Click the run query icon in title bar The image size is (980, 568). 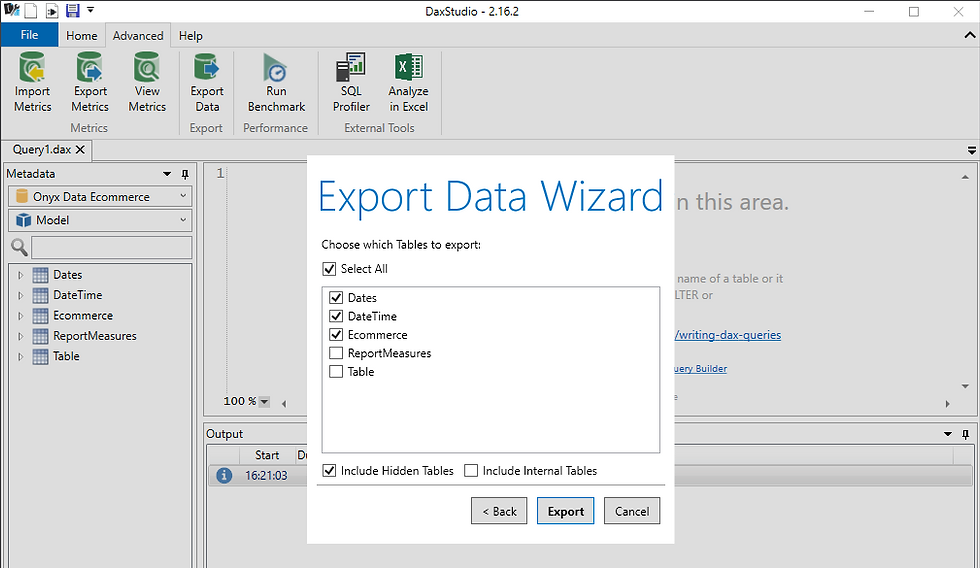[x=52, y=10]
